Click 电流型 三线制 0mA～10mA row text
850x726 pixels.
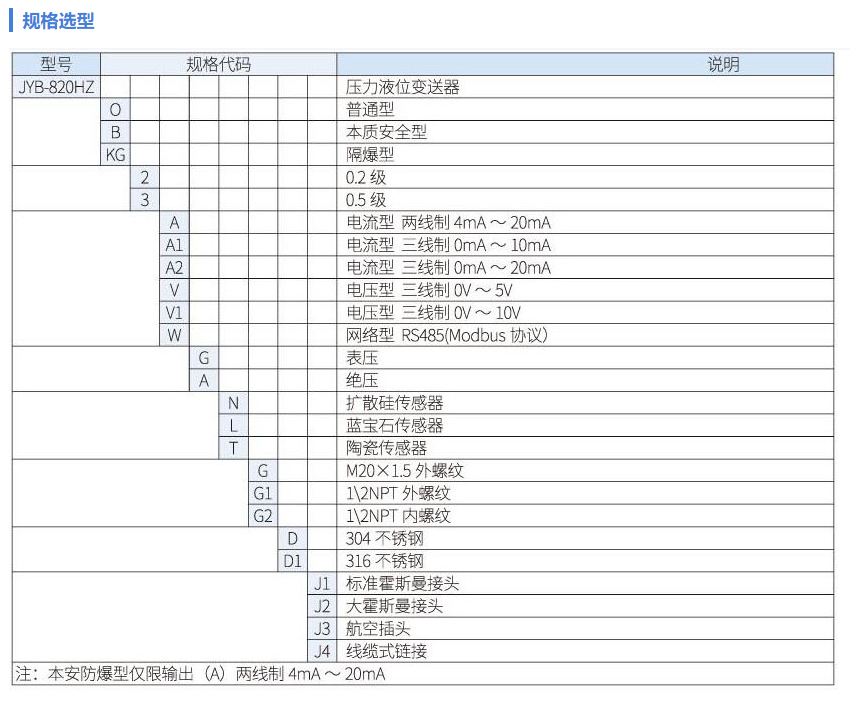(x=448, y=245)
